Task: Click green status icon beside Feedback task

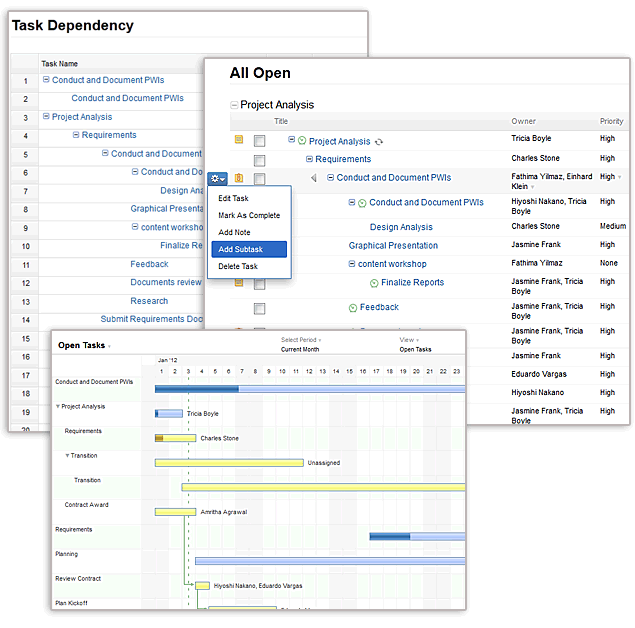Action: [352, 308]
